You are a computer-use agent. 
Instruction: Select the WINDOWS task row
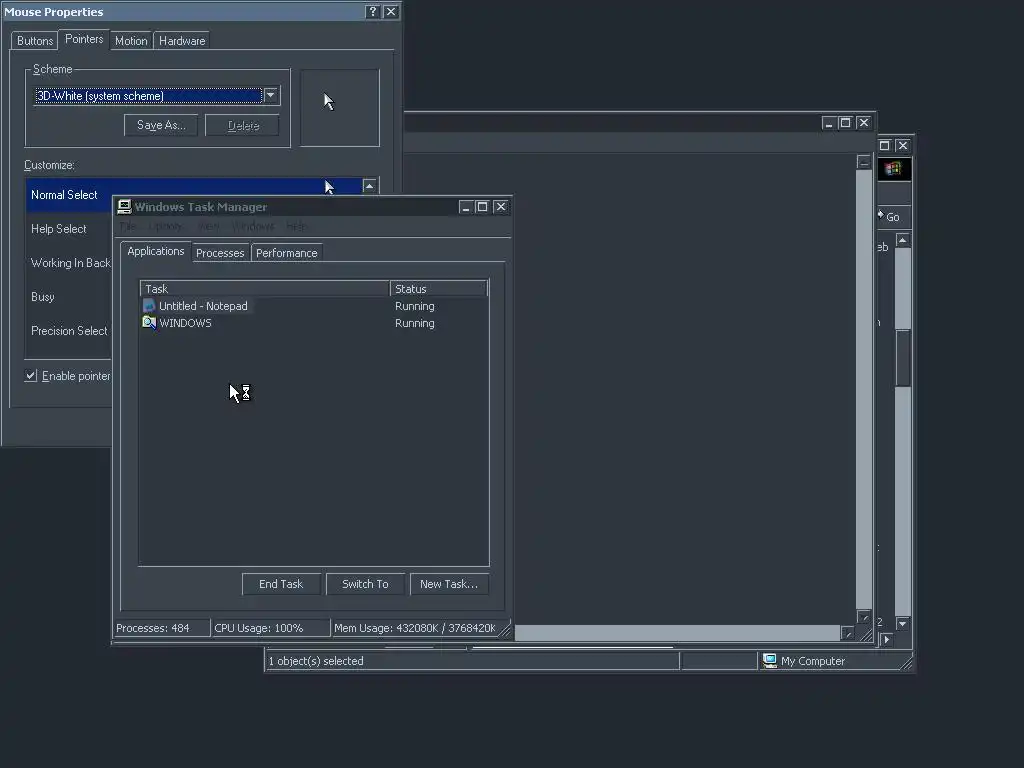[x=313, y=323]
